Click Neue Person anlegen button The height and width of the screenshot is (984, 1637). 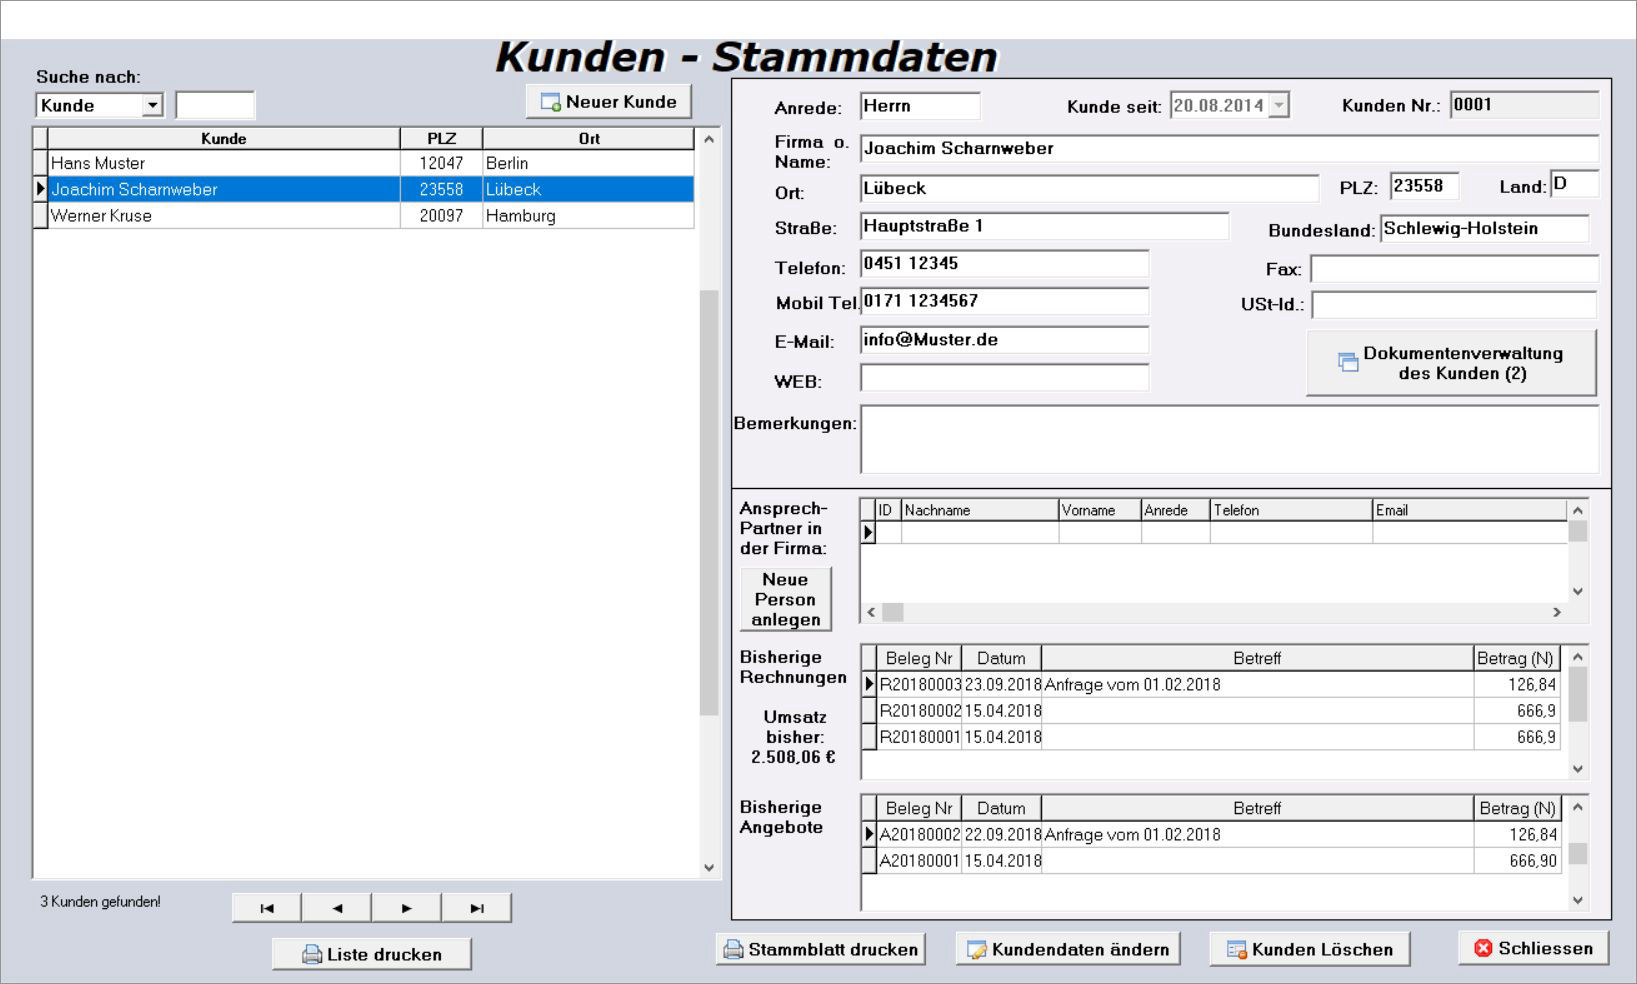[785, 599]
